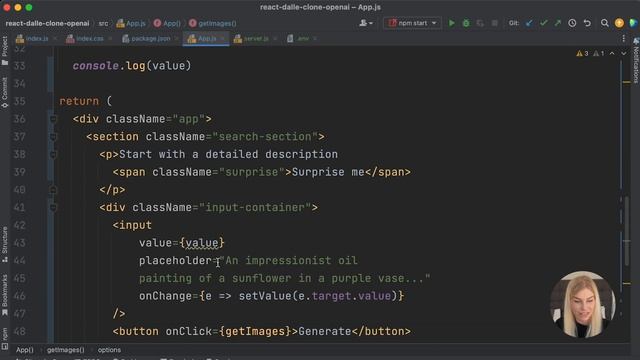Click the three-dot tab options icon
Screen dimensions: 640x360
click(624, 38)
